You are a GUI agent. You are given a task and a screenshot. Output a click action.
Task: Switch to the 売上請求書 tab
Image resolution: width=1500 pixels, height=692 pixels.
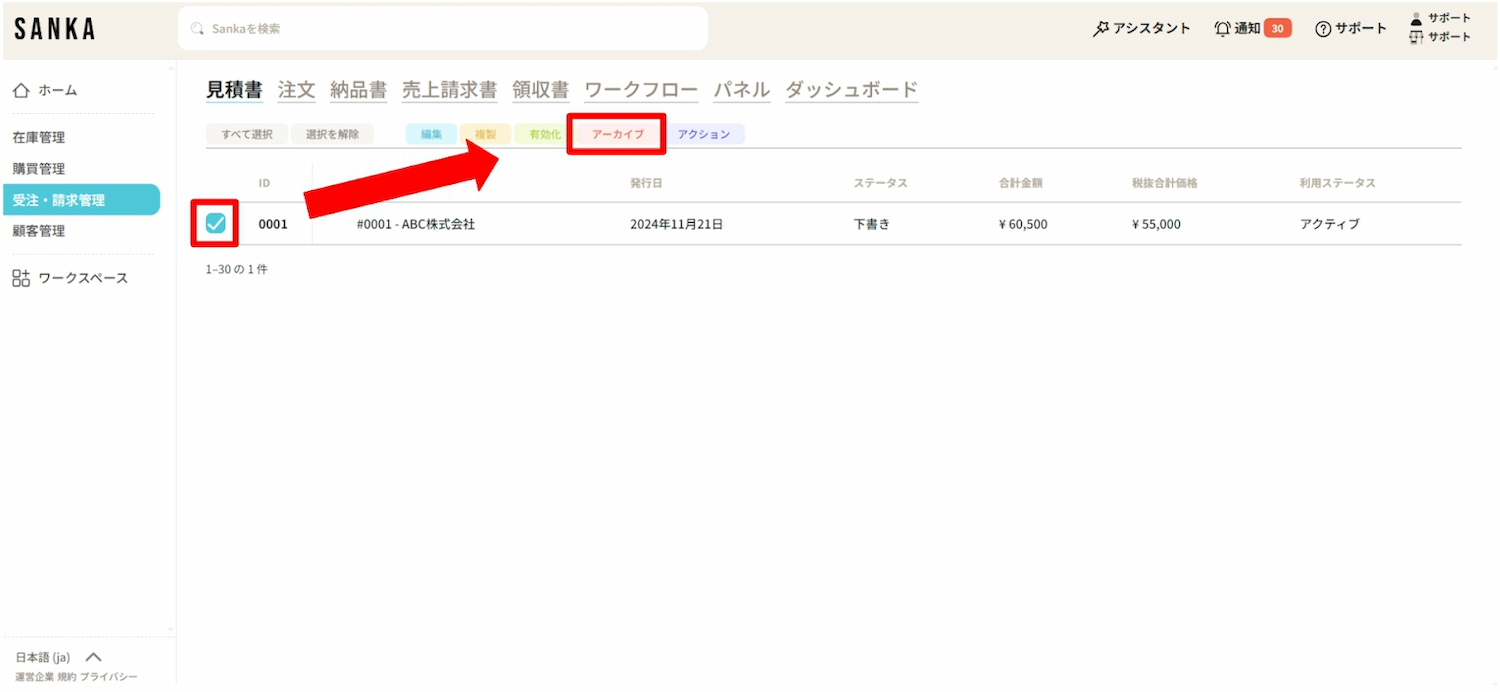coord(449,90)
